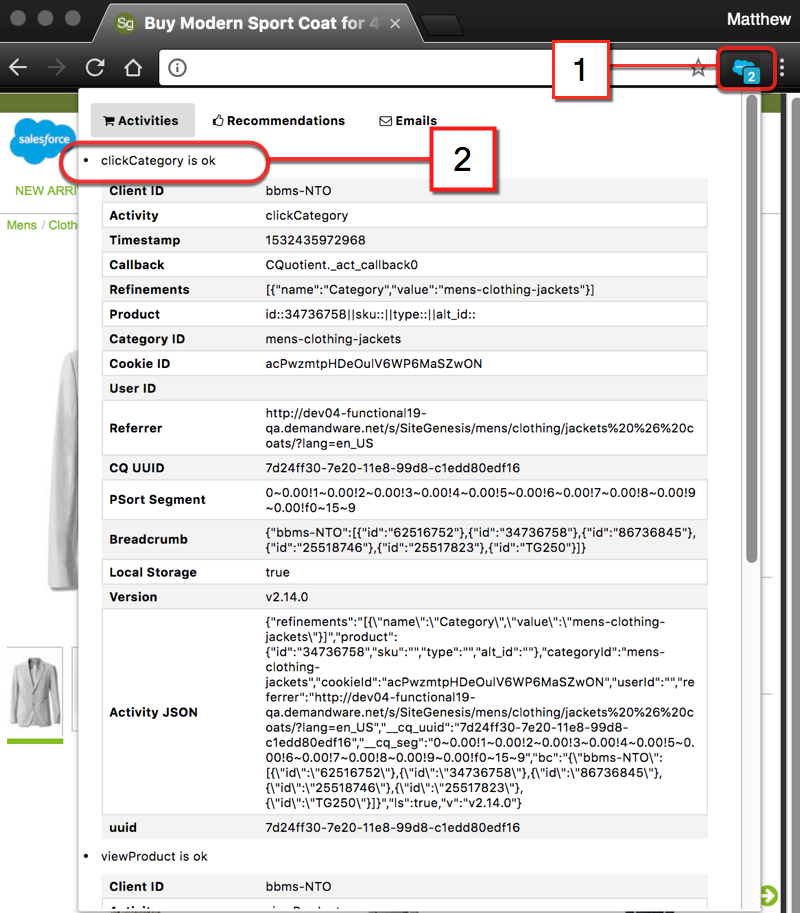Click the green arrow icon at bottom right
The height and width of the screenshot is (913, 800).
[769, 896]
